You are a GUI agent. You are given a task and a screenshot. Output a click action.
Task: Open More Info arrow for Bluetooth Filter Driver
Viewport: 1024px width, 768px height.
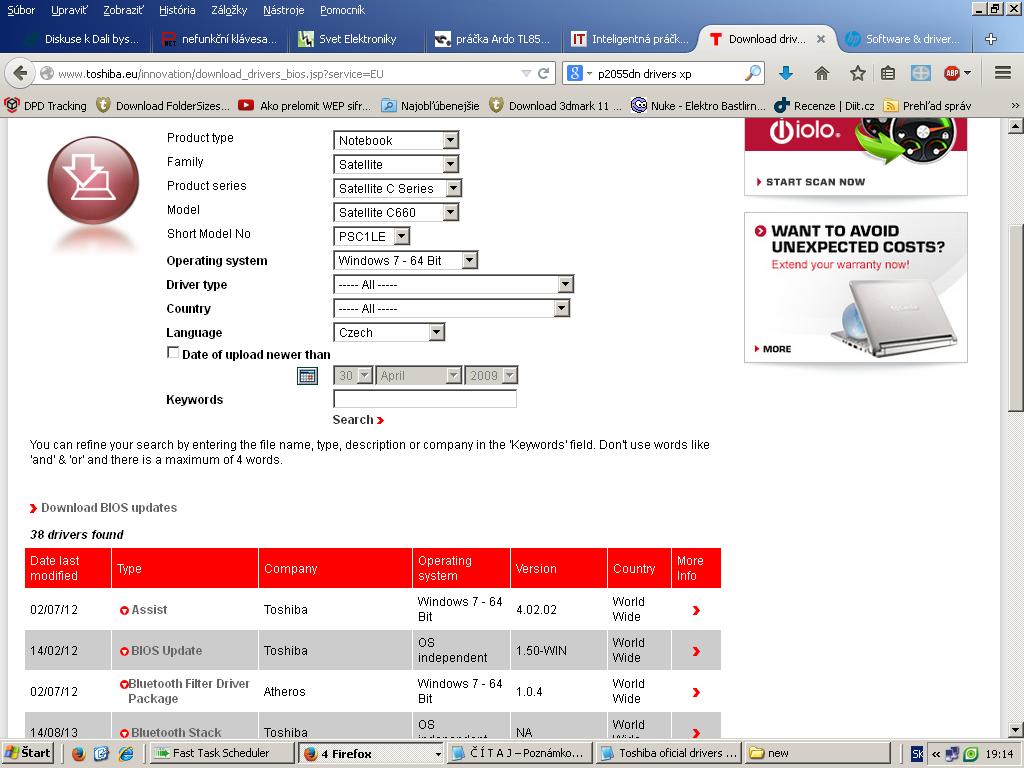click(x=696, y=692)
